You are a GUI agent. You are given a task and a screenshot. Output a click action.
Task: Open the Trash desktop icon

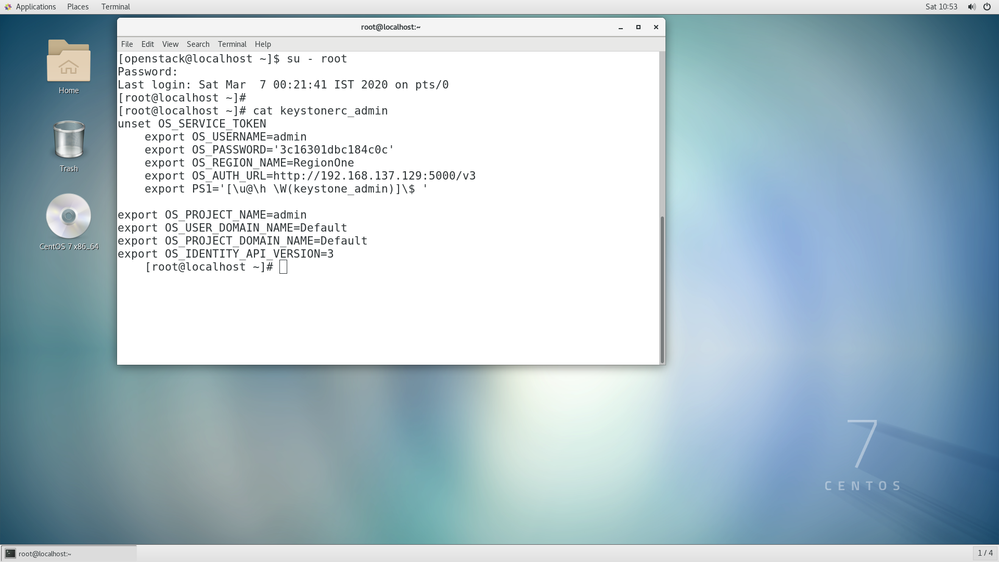pos(68,141)
